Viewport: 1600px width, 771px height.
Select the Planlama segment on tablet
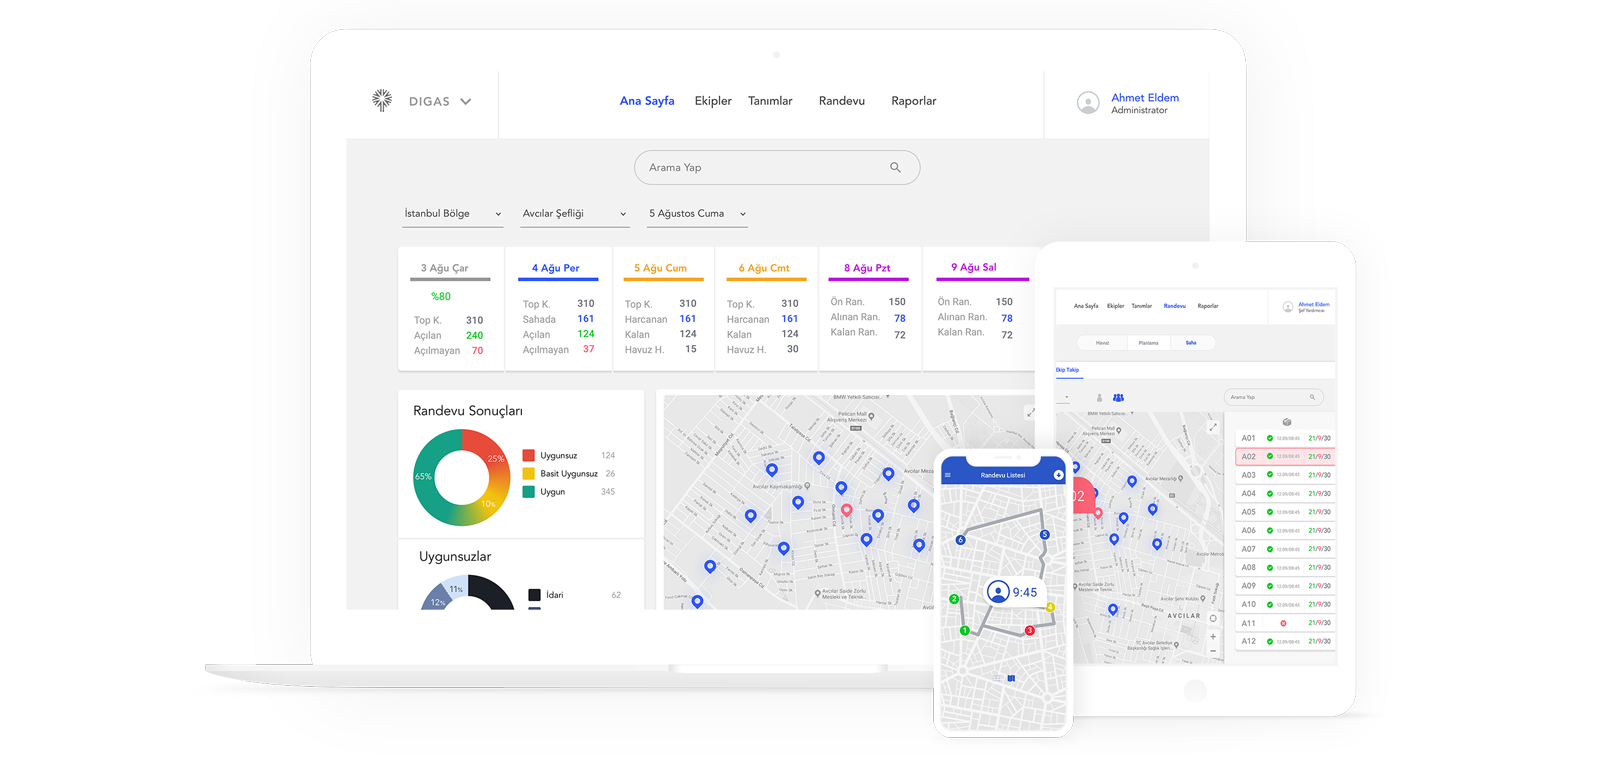click(x=1149, y=343)
